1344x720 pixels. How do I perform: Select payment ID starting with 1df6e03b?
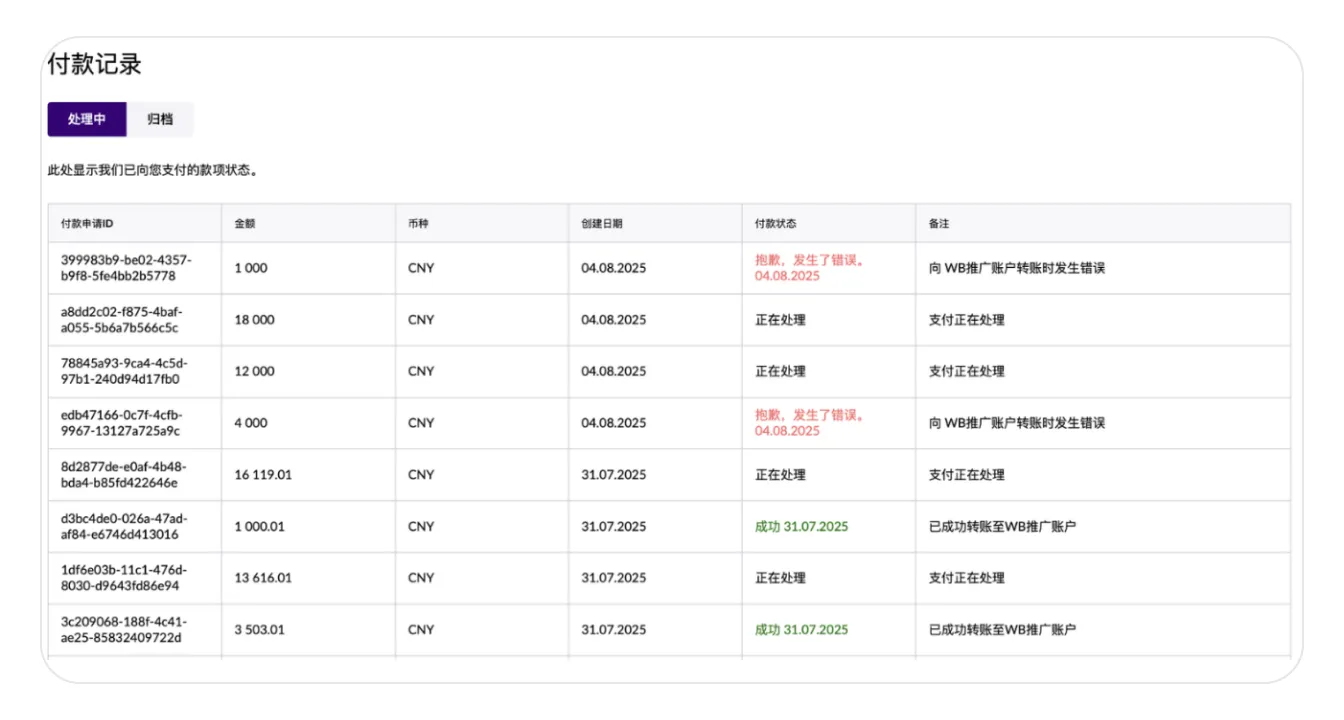(x=126, y=578)
